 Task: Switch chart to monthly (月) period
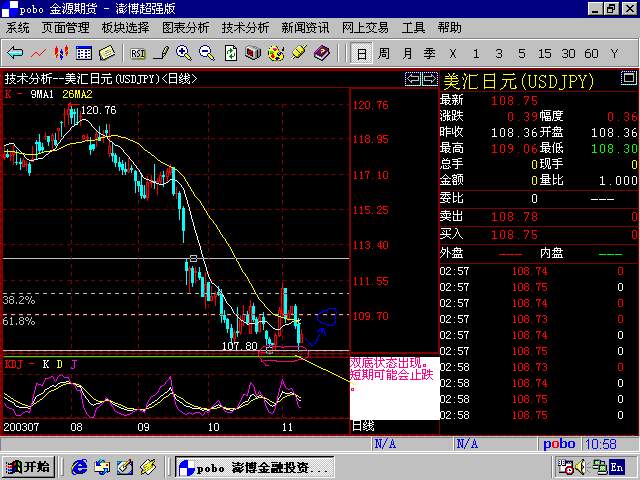407,53
